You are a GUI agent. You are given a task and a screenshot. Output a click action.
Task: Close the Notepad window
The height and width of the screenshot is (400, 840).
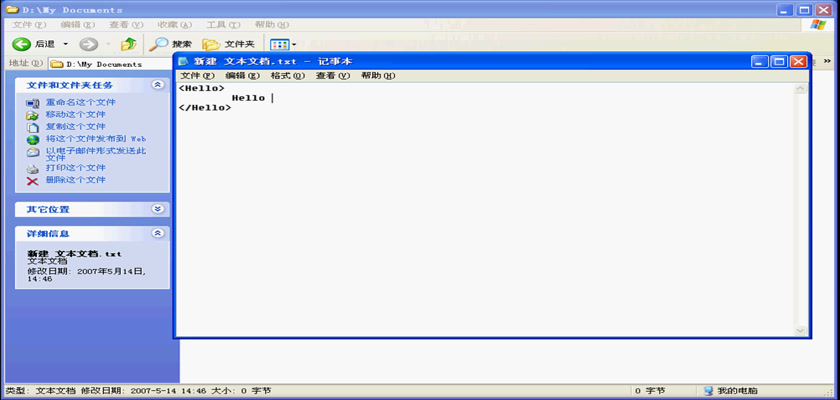pos(798,62)
